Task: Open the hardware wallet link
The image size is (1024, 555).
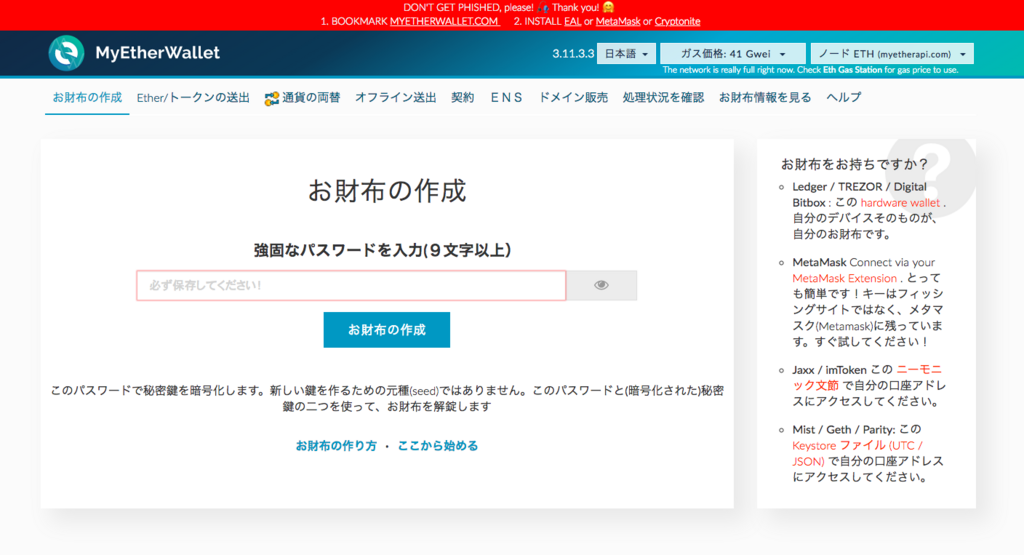Action: coord(900,203)
